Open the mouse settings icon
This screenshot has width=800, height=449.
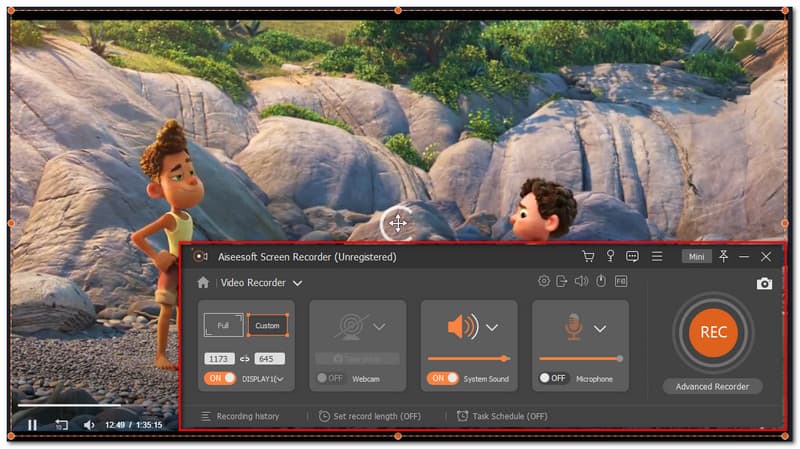601,281
